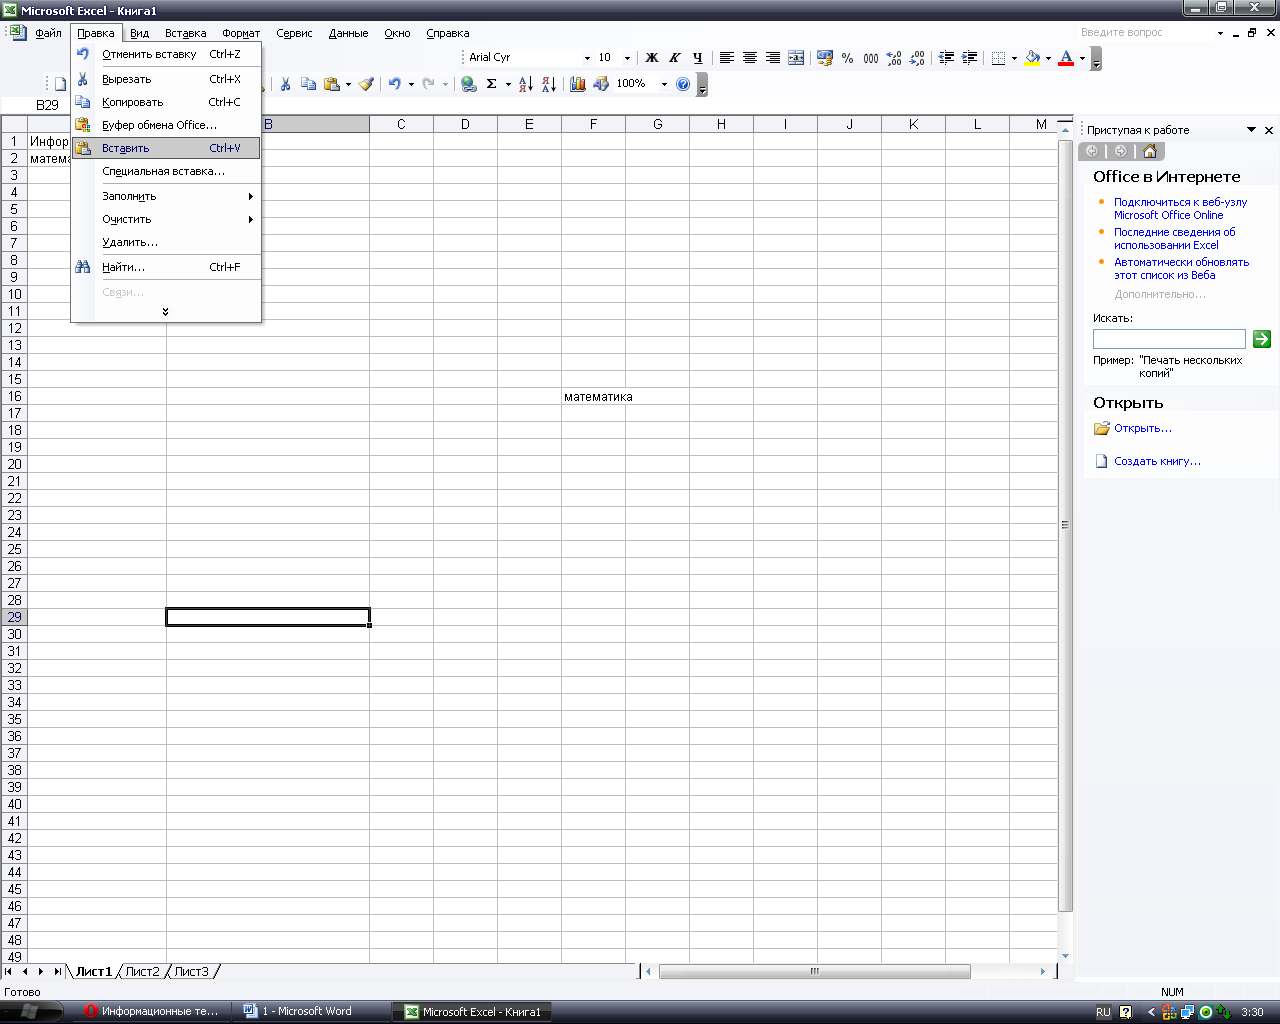The height and width of the screenshot is (1024, 1280).
Task: Click the Decrease Decimal icon
Action: pos(917,58)
